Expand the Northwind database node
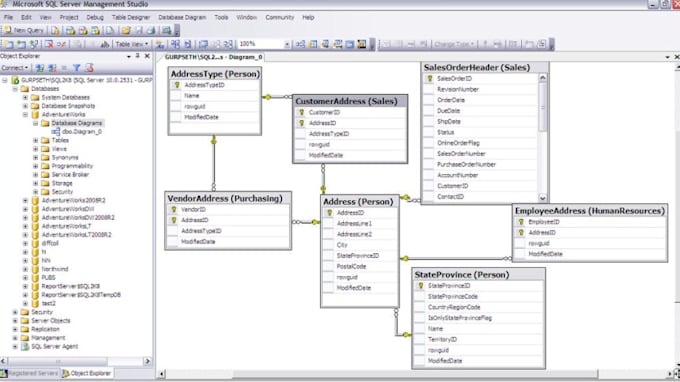The height and width of the screenshot is (382, 680). pos(25,269)
